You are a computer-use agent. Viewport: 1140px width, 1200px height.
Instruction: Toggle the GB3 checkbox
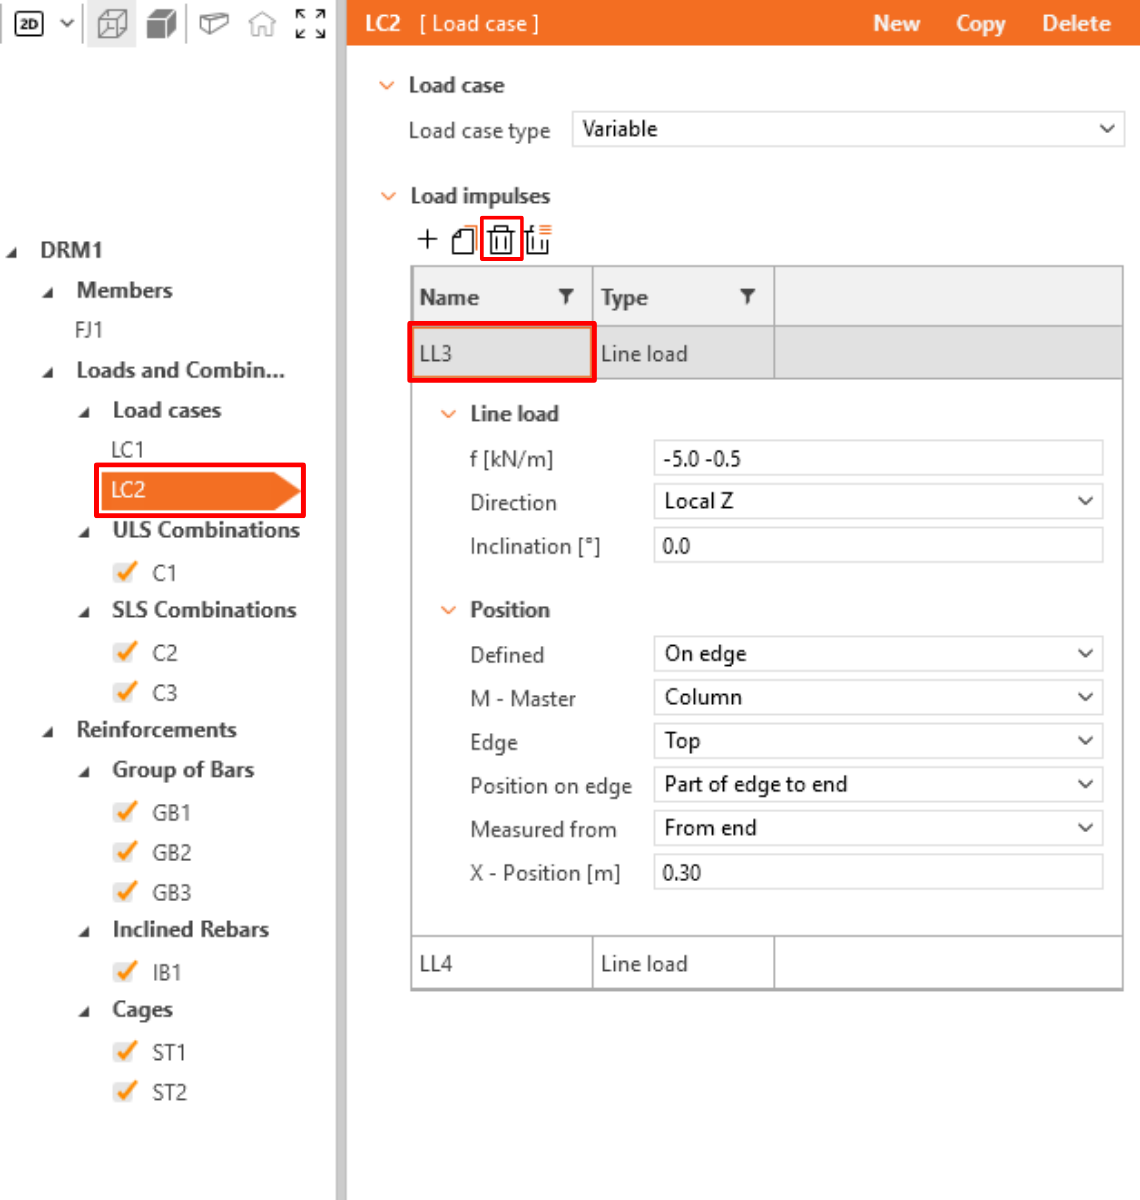(x=125, y=892)
